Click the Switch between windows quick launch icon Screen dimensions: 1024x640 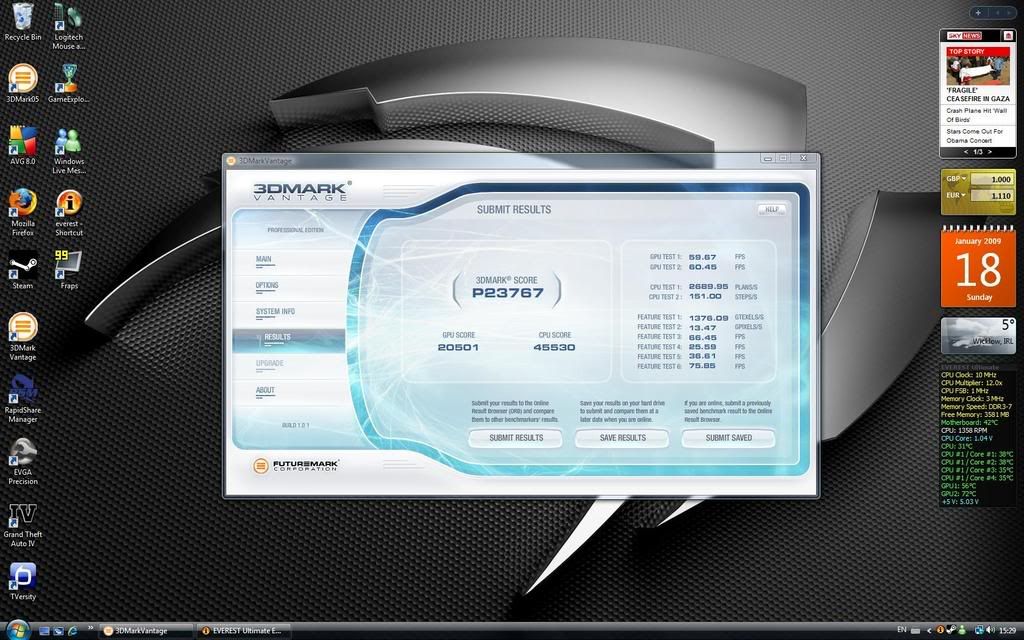59,631
